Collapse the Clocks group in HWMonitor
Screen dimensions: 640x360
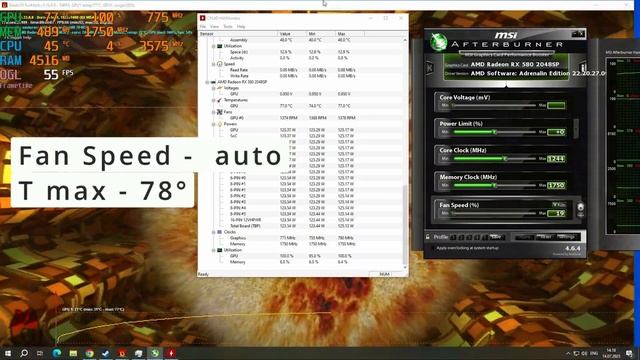point(213,232)
